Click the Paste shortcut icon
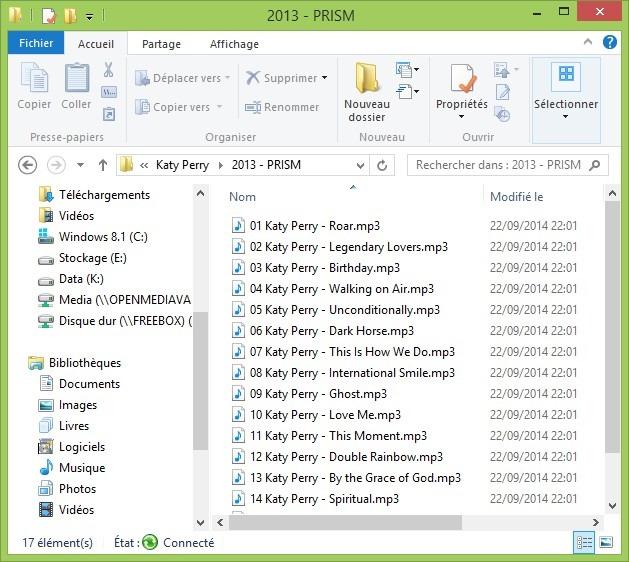 (109, 114)
